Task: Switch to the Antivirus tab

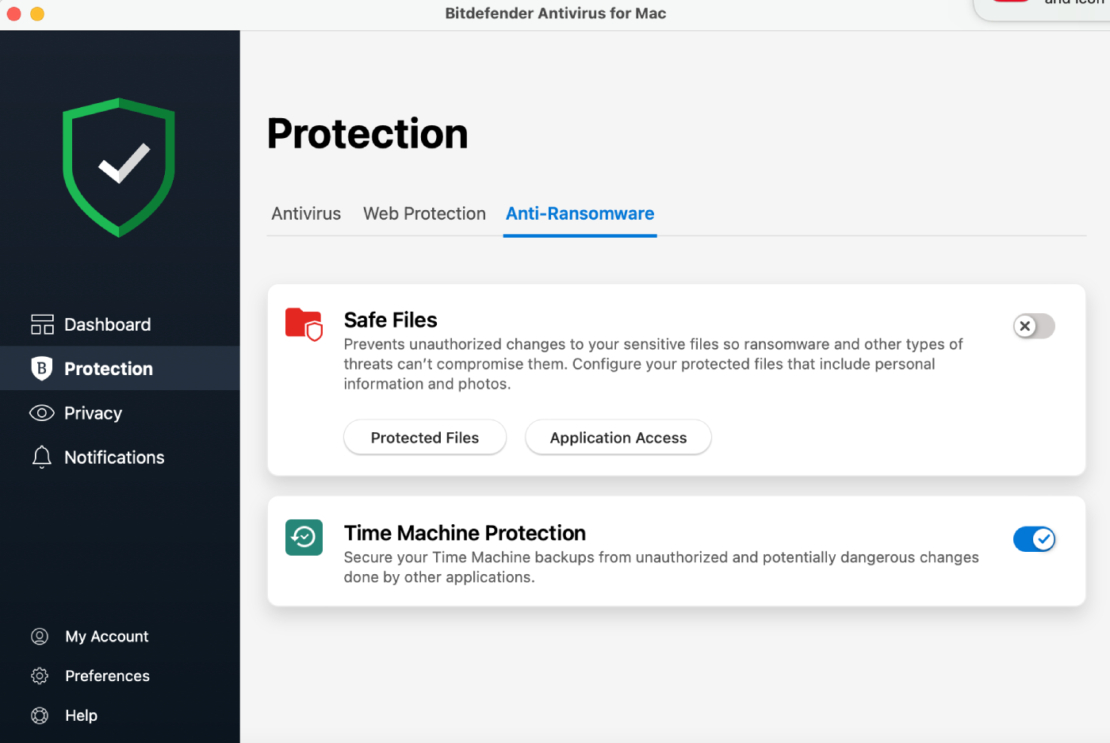Action: 306,213
